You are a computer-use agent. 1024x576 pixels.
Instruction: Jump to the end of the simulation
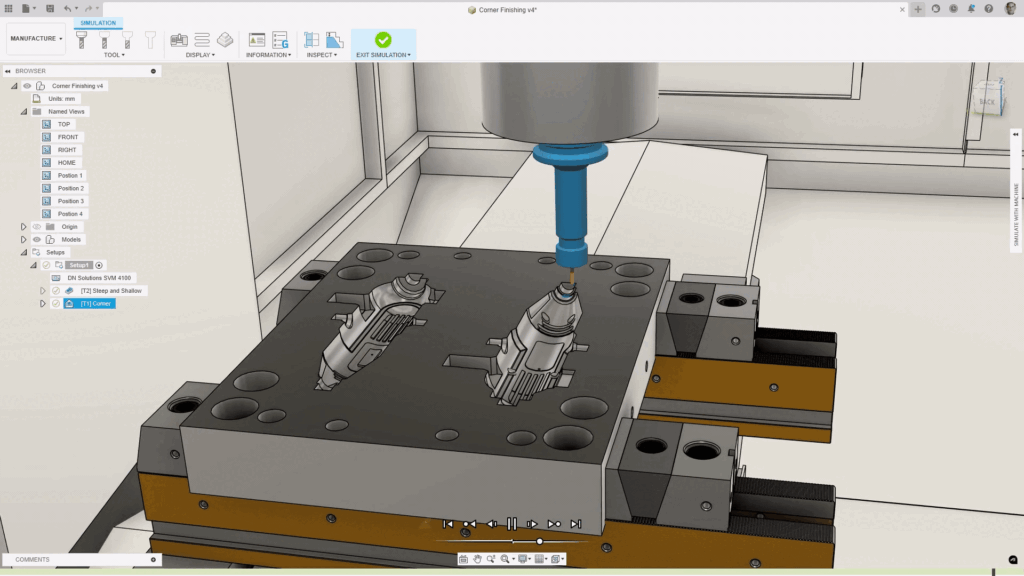point(575,524)
